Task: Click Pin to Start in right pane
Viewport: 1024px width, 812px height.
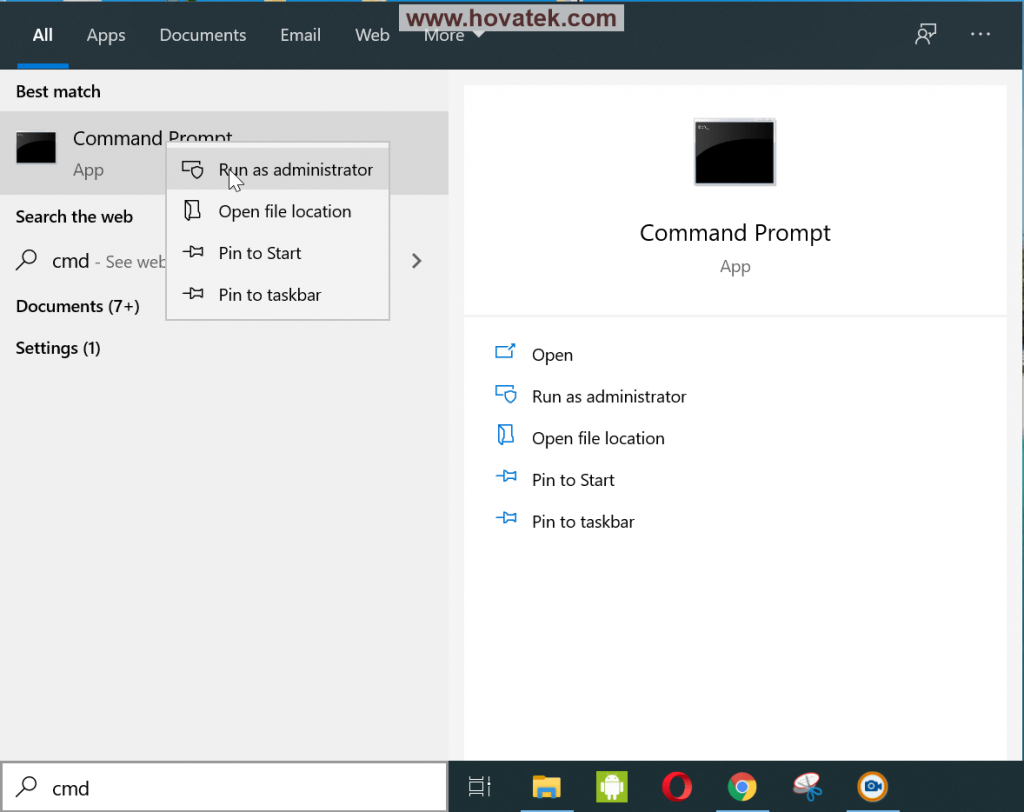Action: click(573, 480)
